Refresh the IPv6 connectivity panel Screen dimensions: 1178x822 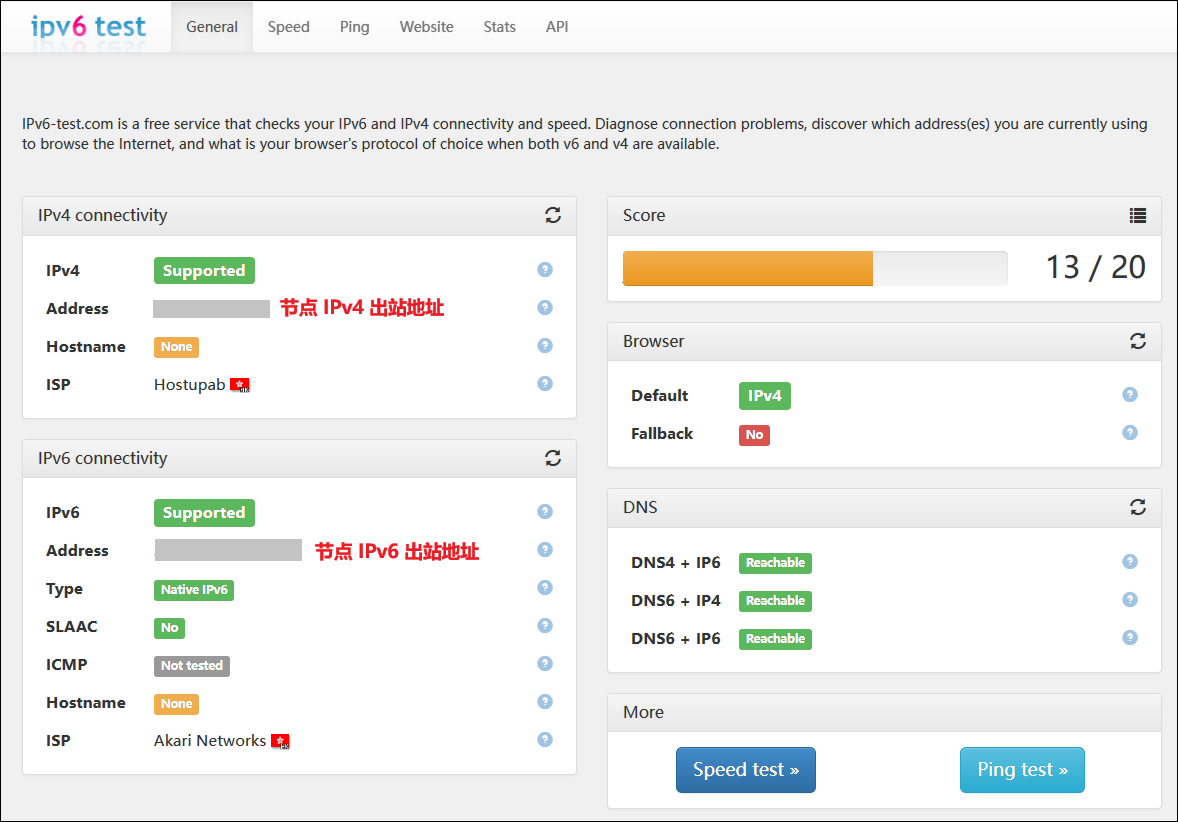(553, 458)
